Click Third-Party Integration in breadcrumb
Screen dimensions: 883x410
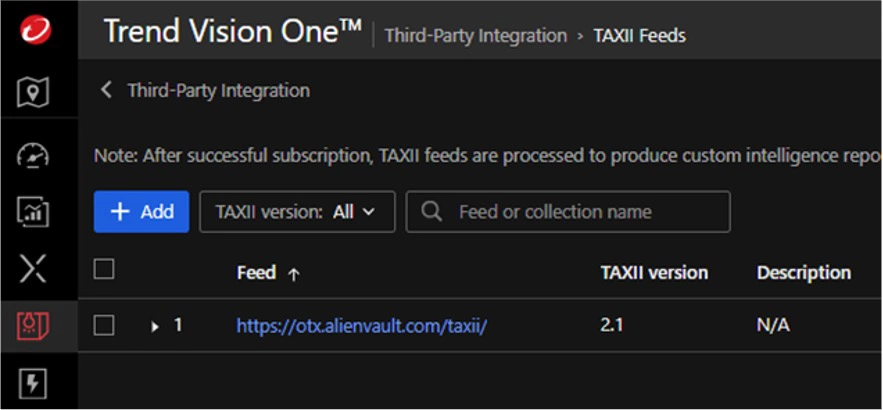click(476, 36)
